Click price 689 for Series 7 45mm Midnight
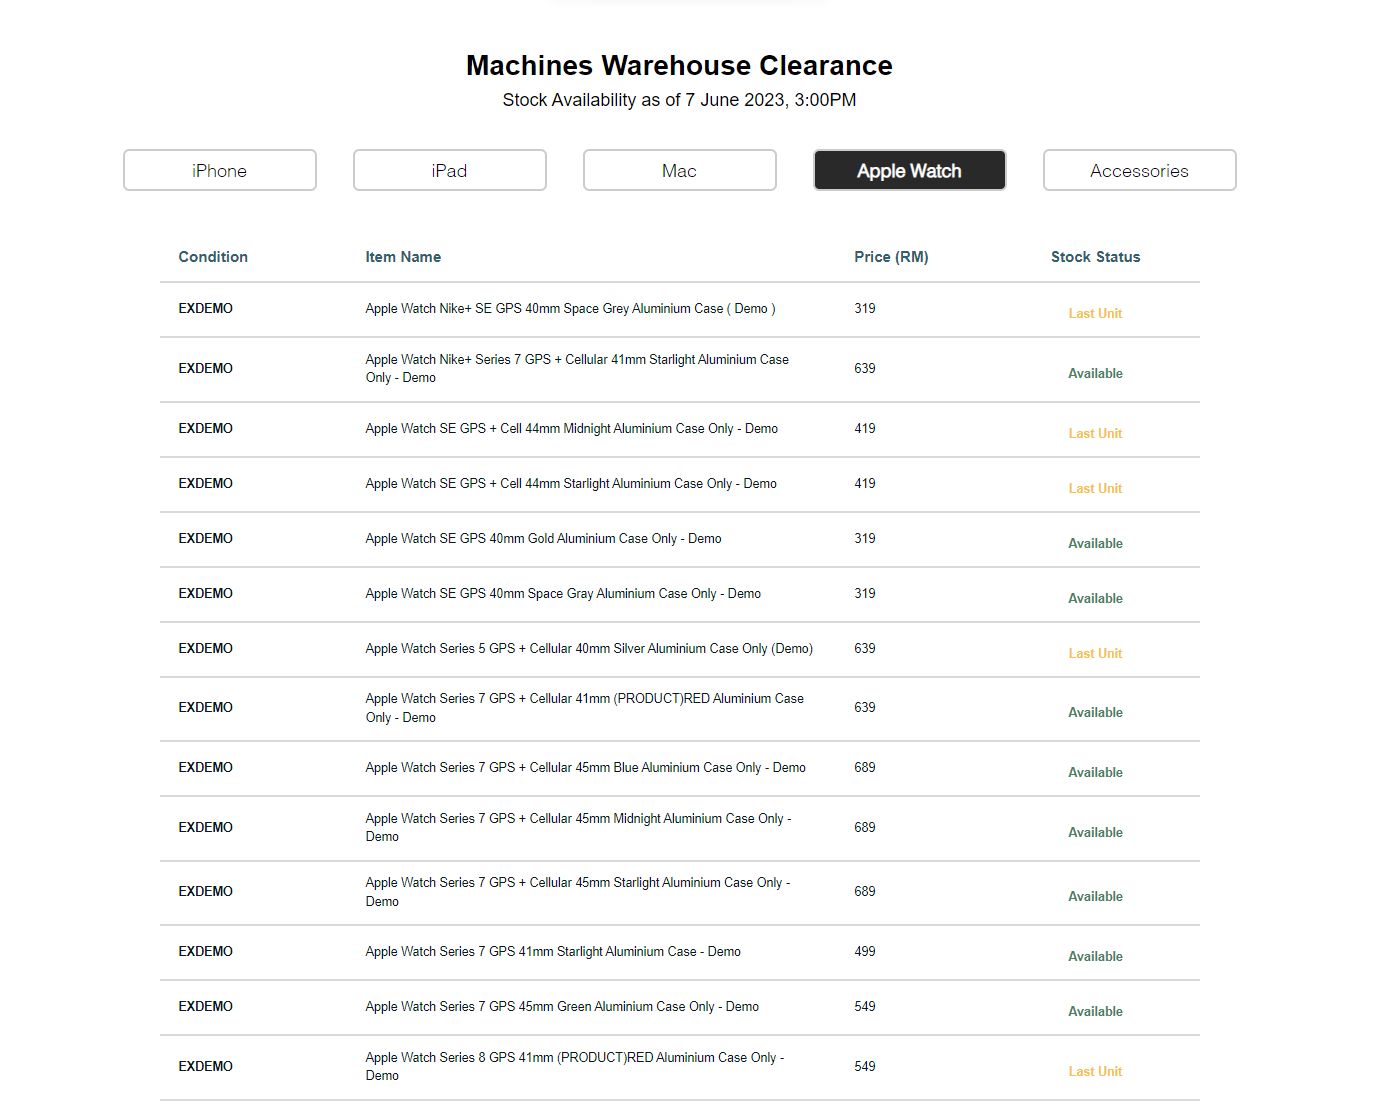Image resolution: width=1379 pixels, height=1101 pixels. pyautogui.click(x=865, y=827)
